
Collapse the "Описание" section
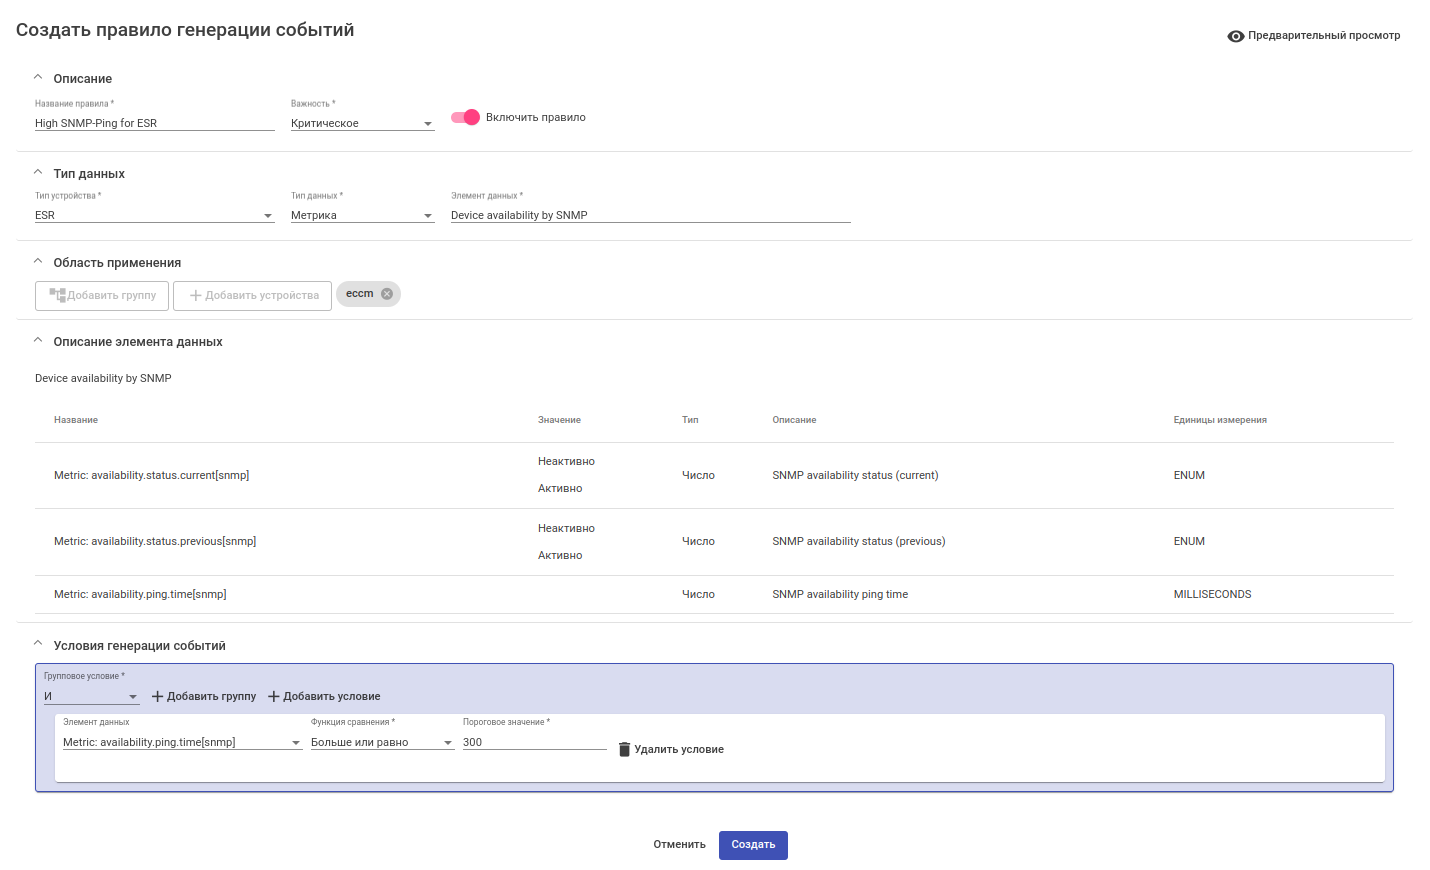[x=38, y=78]
